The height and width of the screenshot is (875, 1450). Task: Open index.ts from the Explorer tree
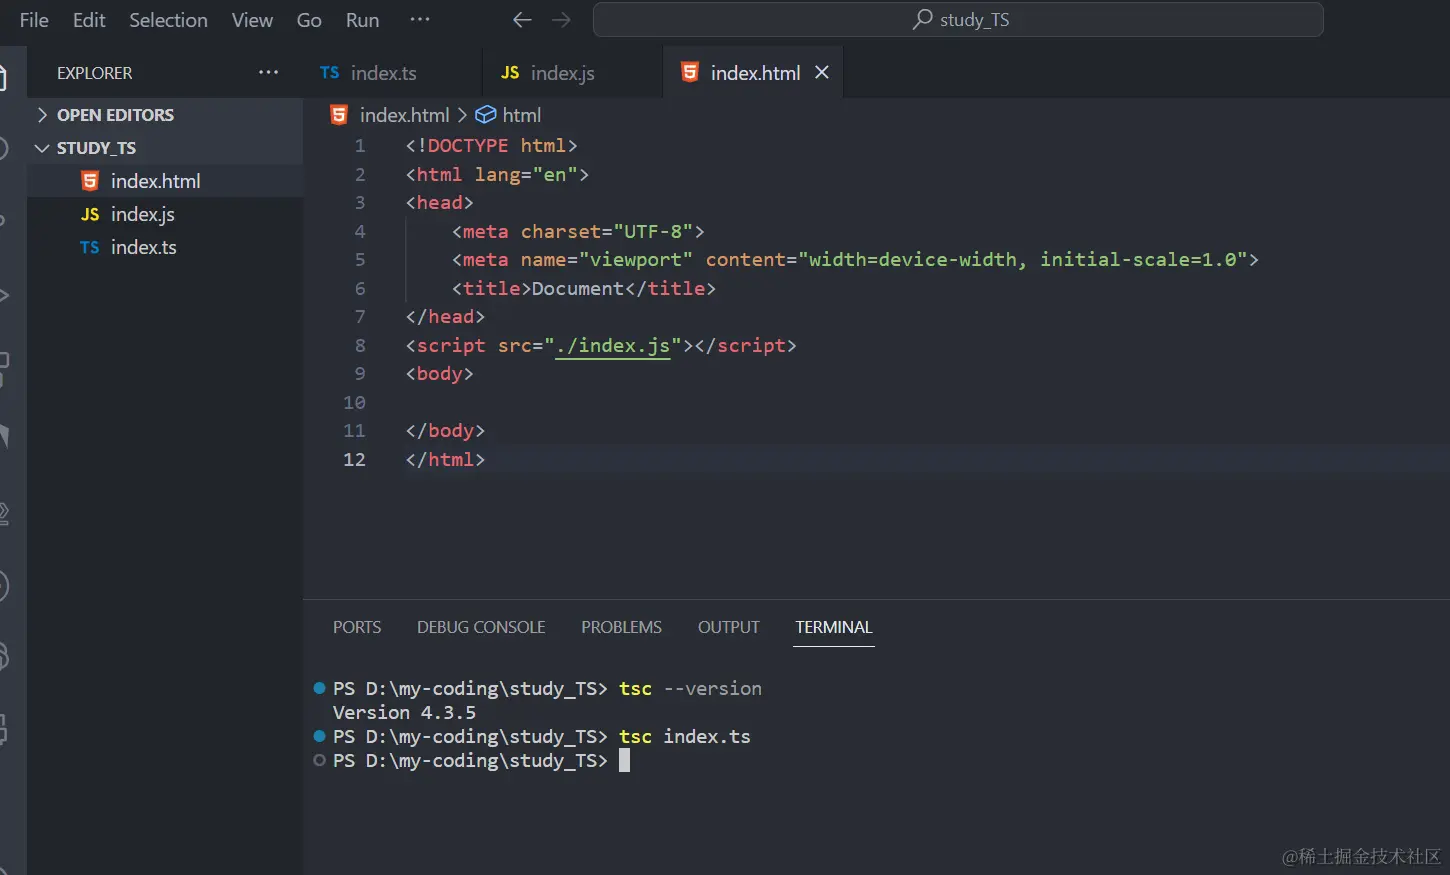pos(165,247)
